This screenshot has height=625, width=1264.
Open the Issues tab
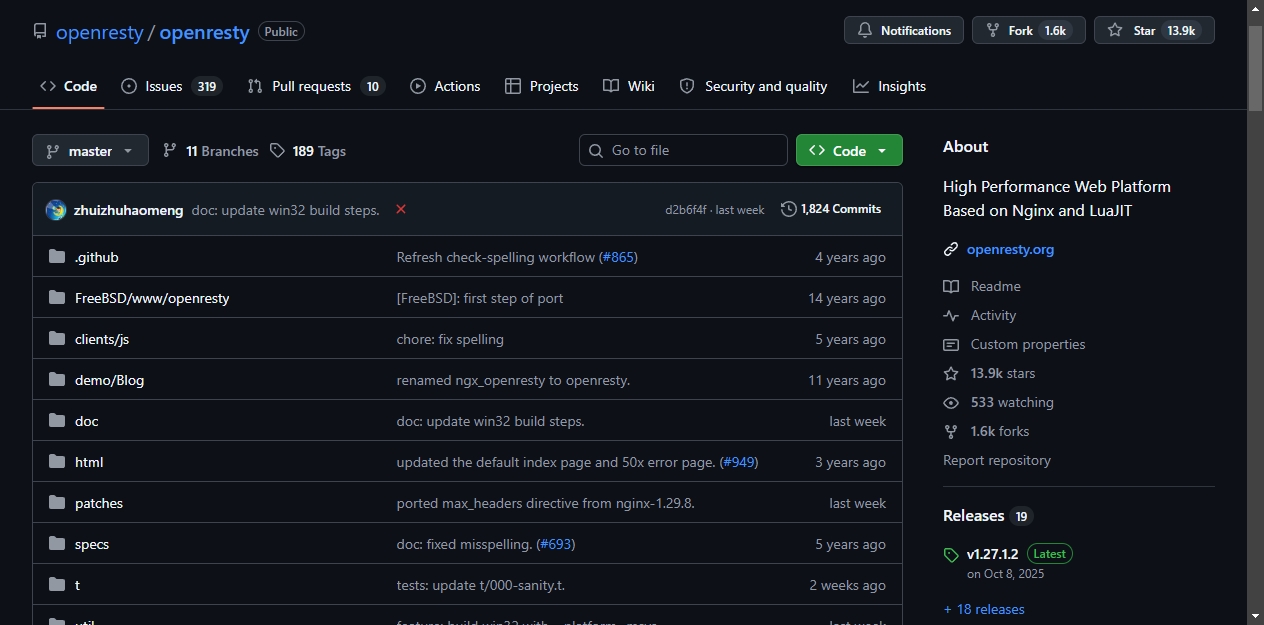tap(171, 86)
